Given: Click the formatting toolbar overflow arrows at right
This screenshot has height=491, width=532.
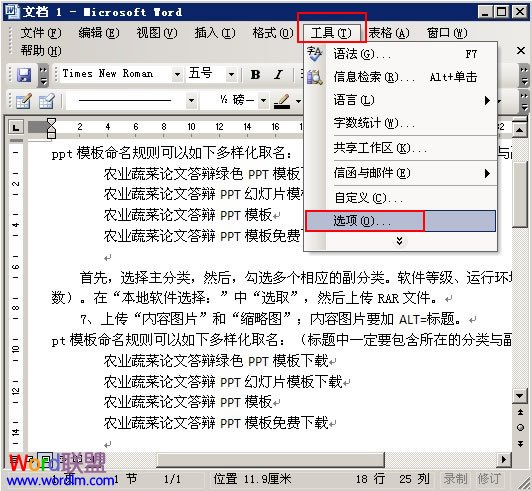Looking at the screenshot, I should tap(524, 75).
